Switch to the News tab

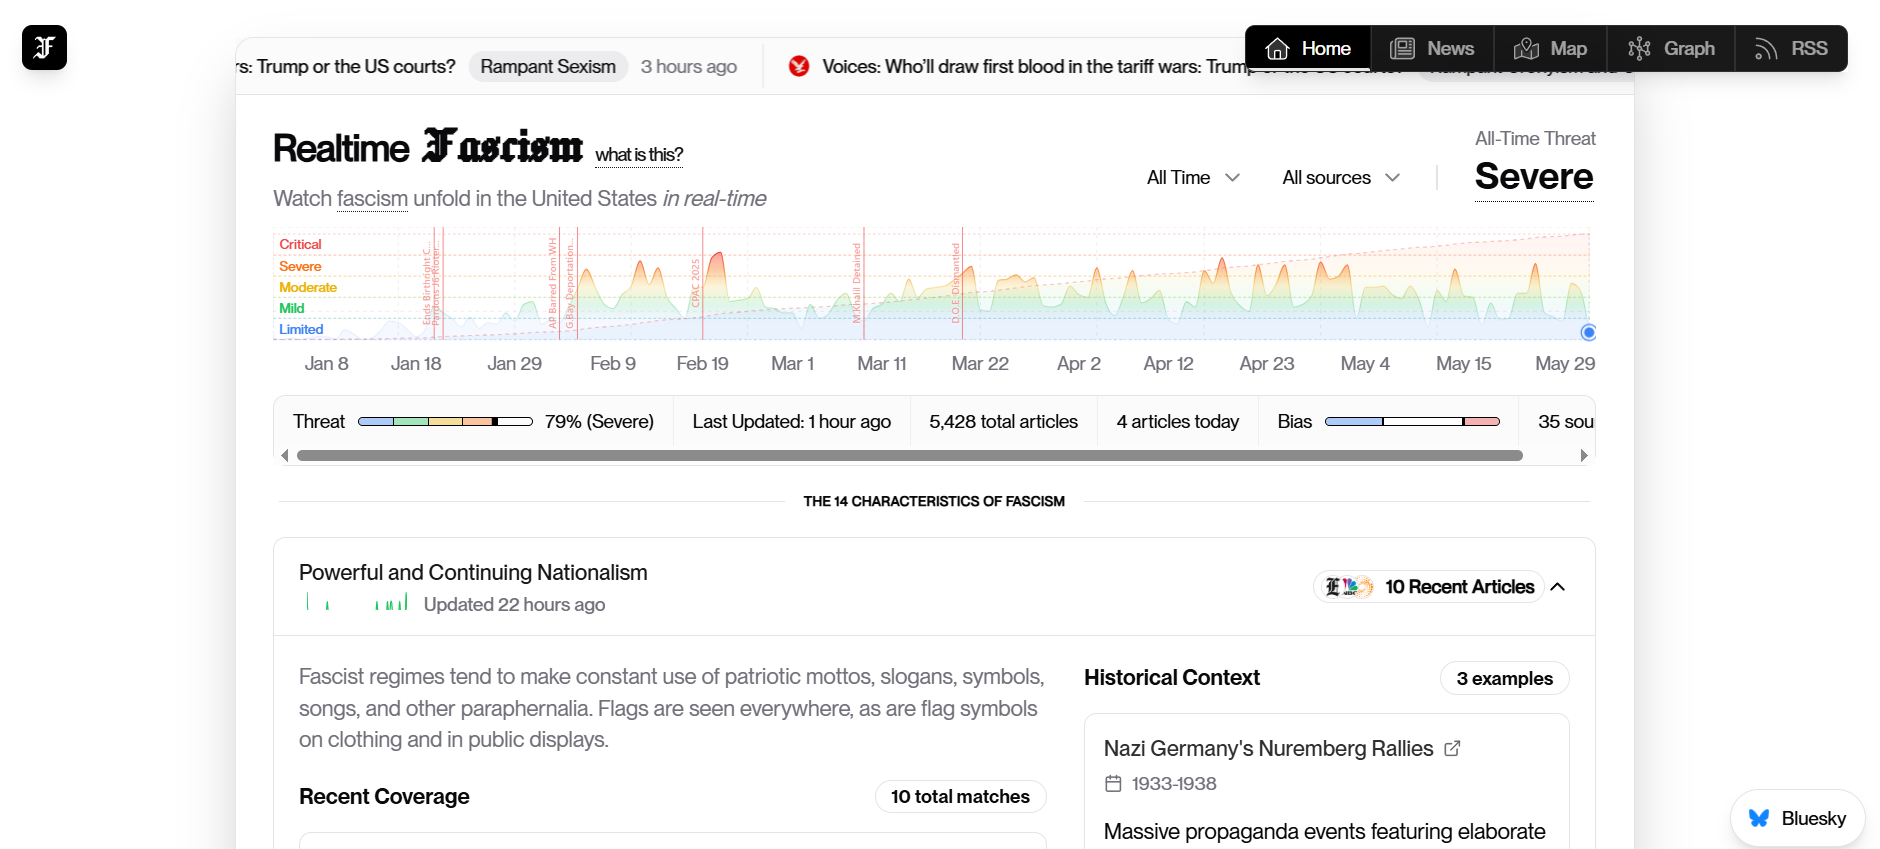[1432, 49]
